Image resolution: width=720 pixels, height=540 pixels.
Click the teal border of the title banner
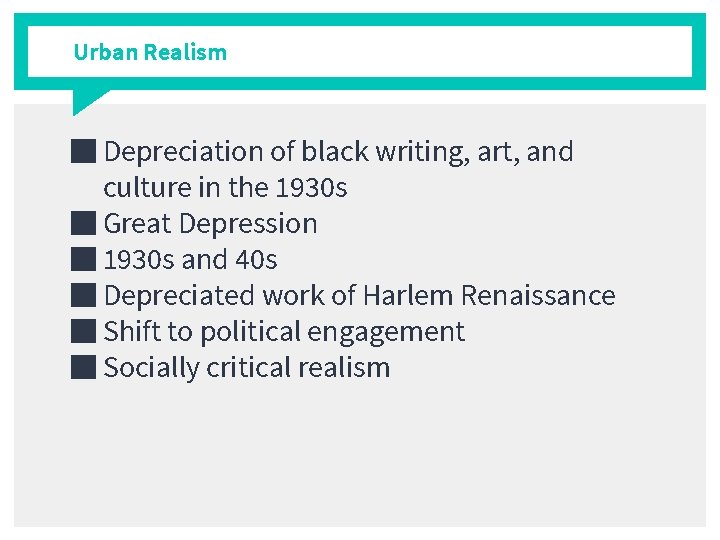point(360,20)
